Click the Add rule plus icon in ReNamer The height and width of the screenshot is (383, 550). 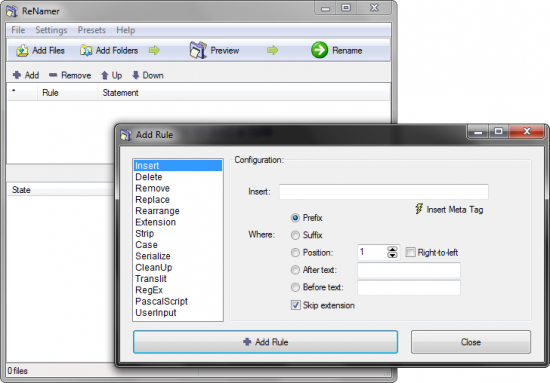pos(16,75)
